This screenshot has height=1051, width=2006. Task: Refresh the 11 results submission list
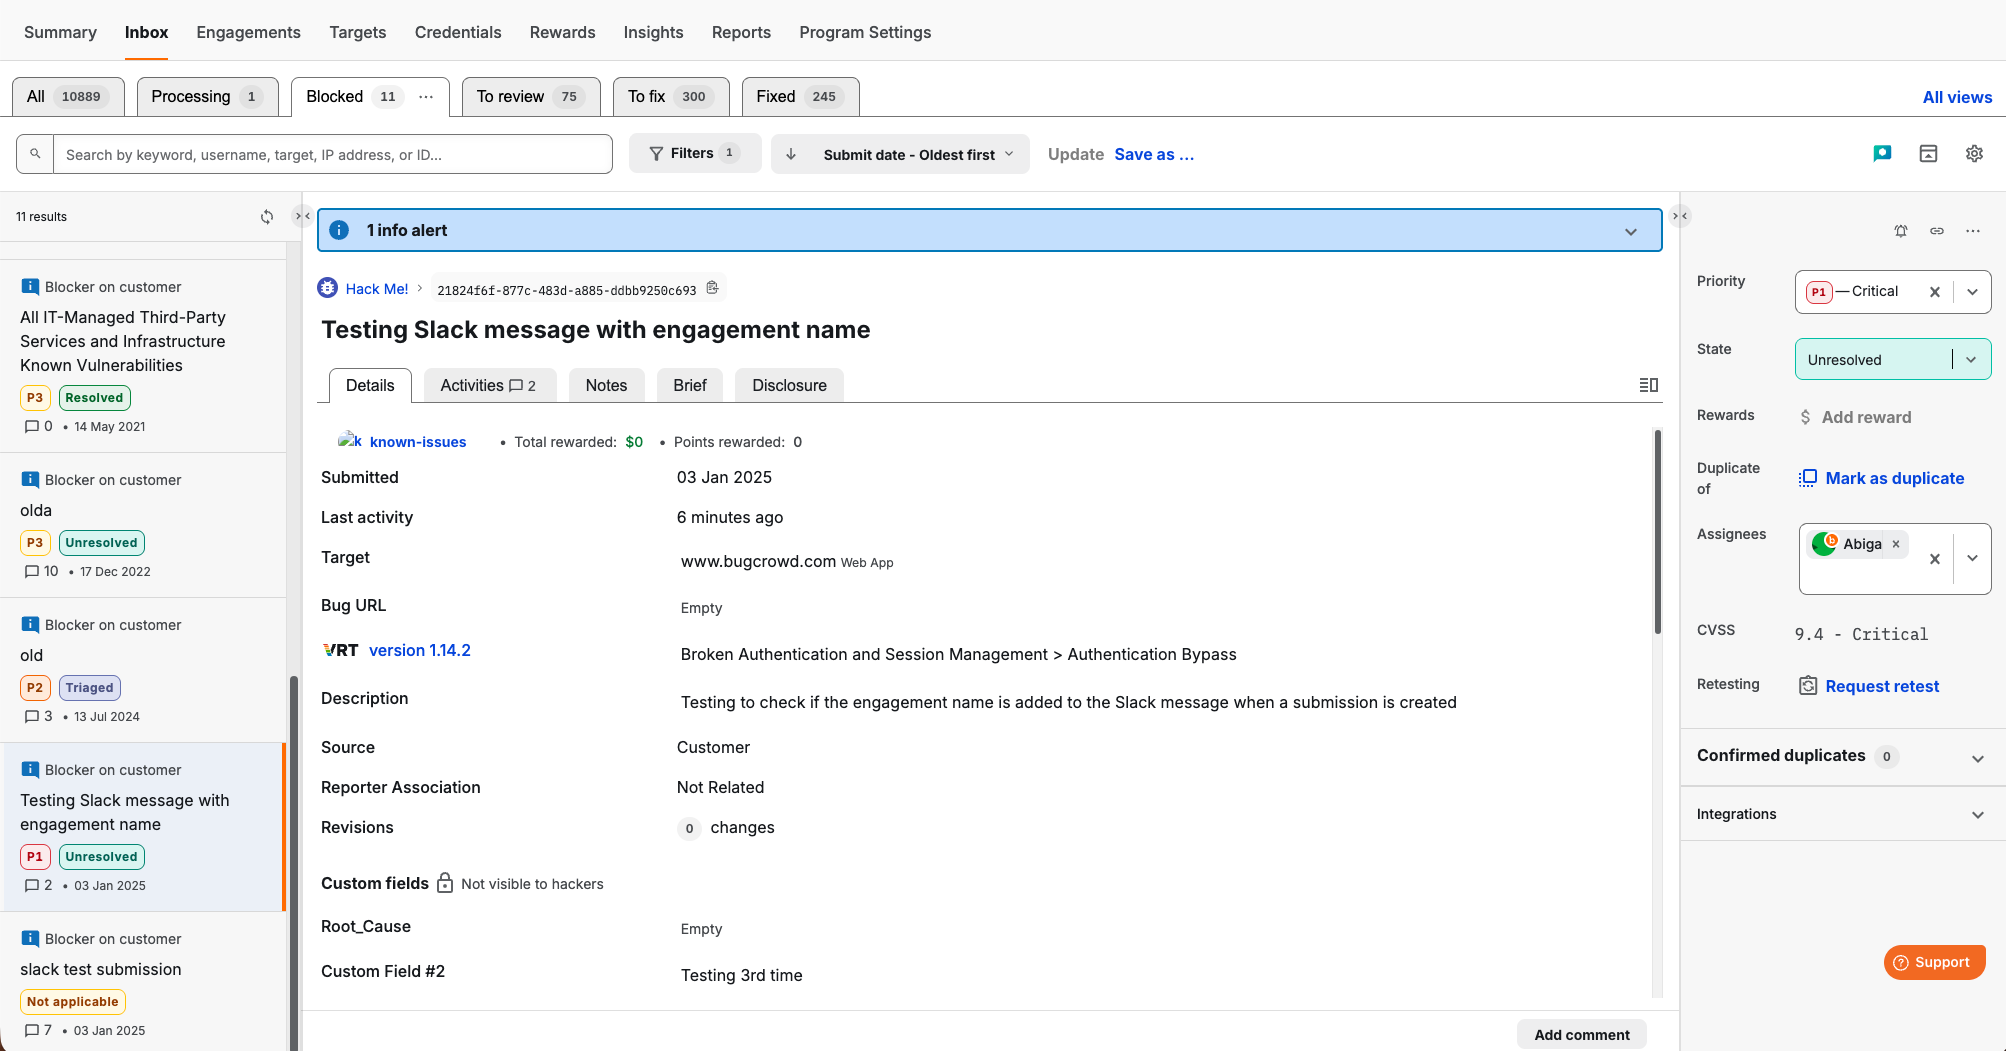[x=267, y=217]
